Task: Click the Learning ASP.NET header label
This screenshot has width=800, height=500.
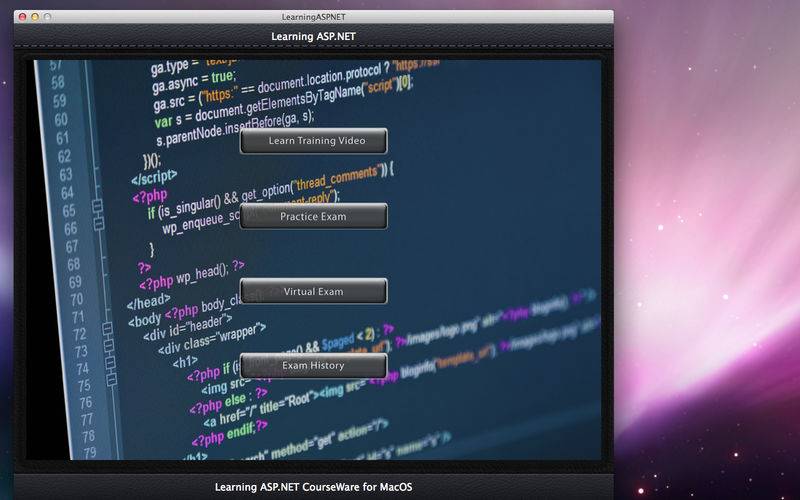Action: pos(313,37)
